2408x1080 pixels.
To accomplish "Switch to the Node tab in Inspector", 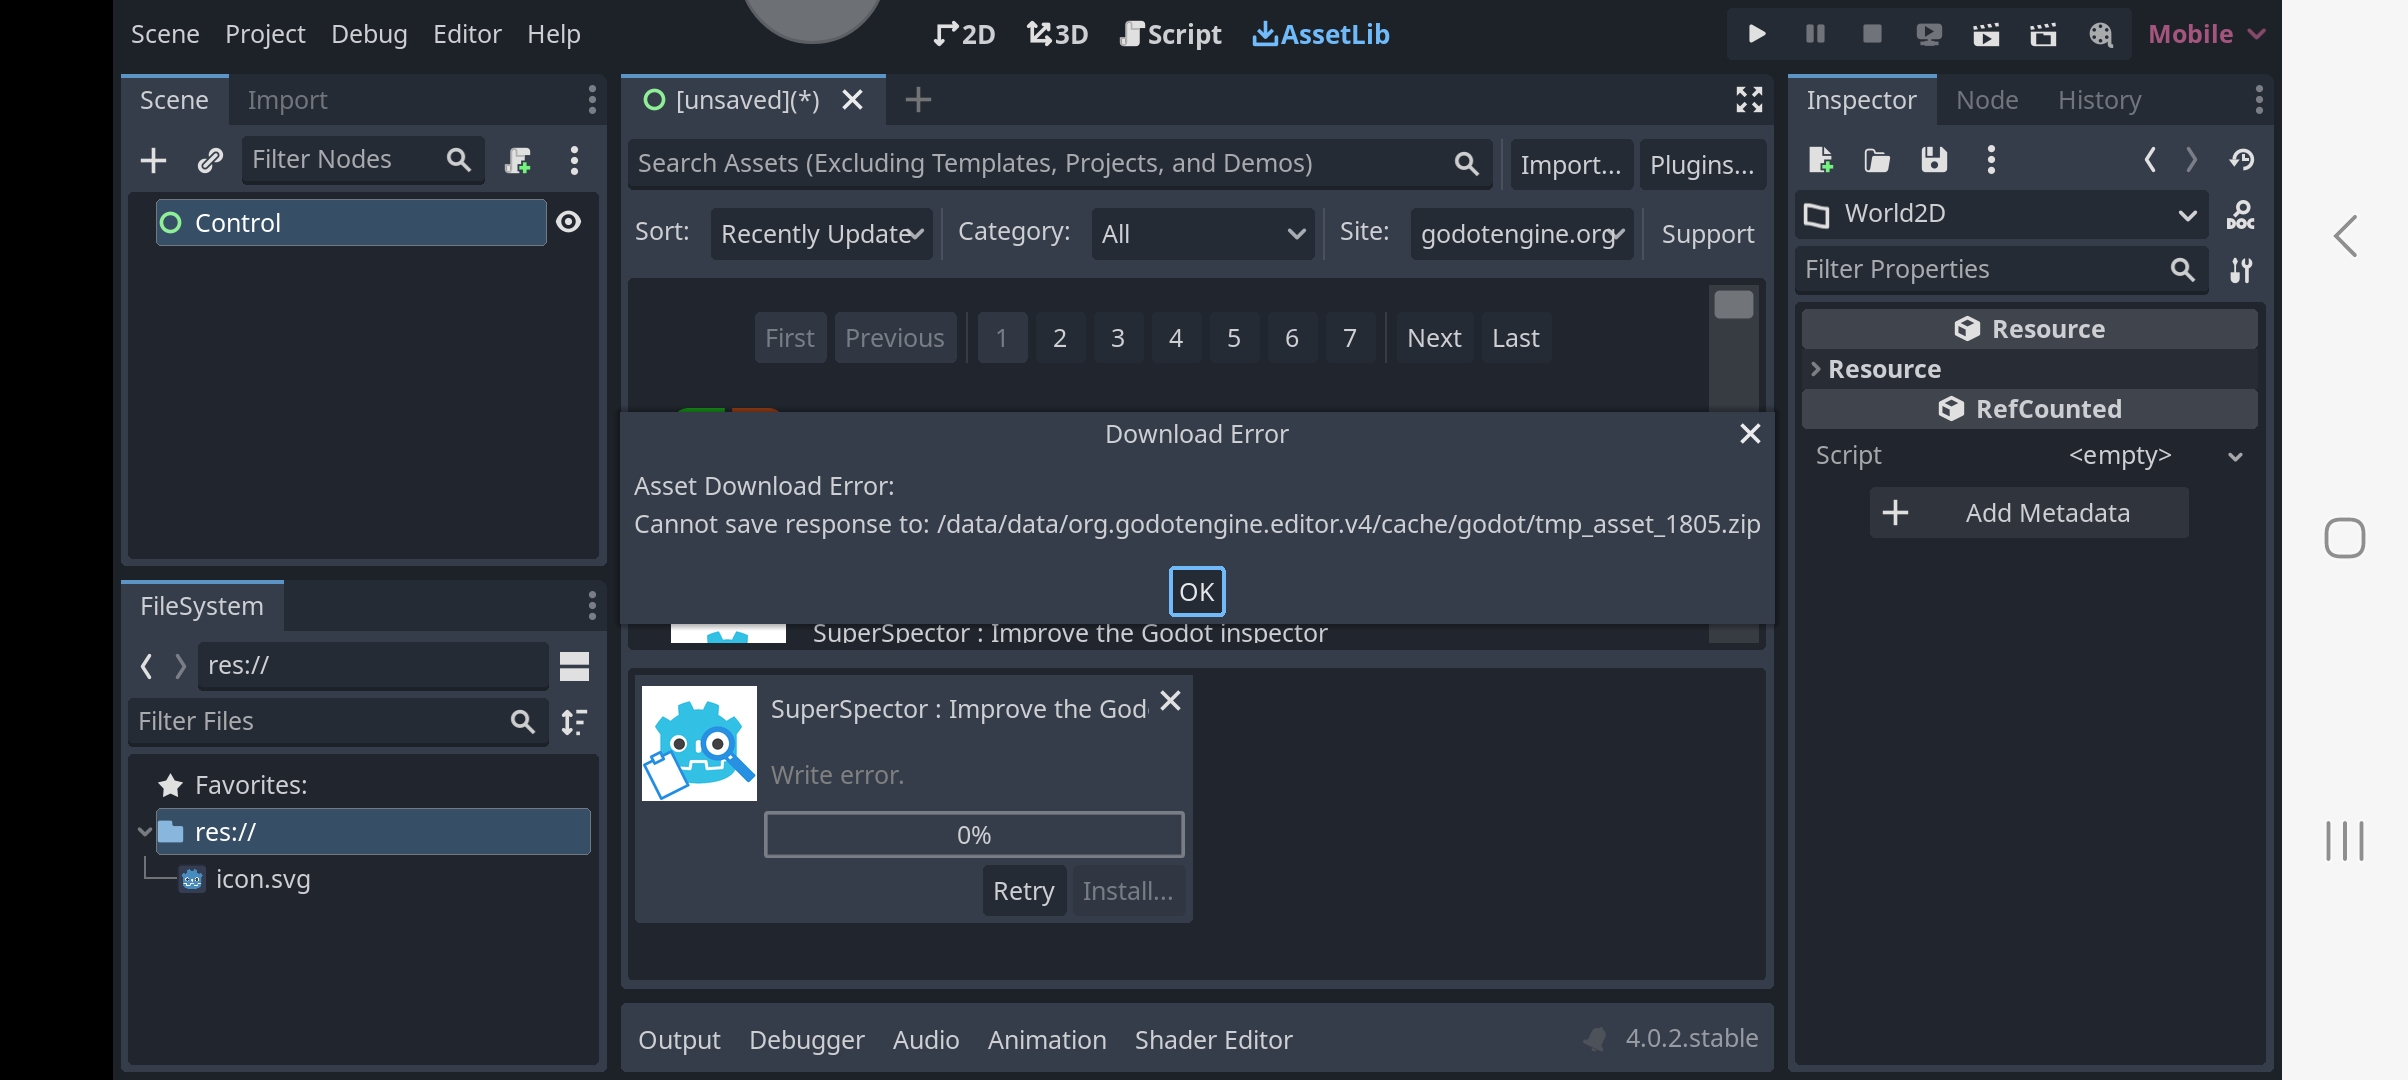I will click(x=1988, y=99).
